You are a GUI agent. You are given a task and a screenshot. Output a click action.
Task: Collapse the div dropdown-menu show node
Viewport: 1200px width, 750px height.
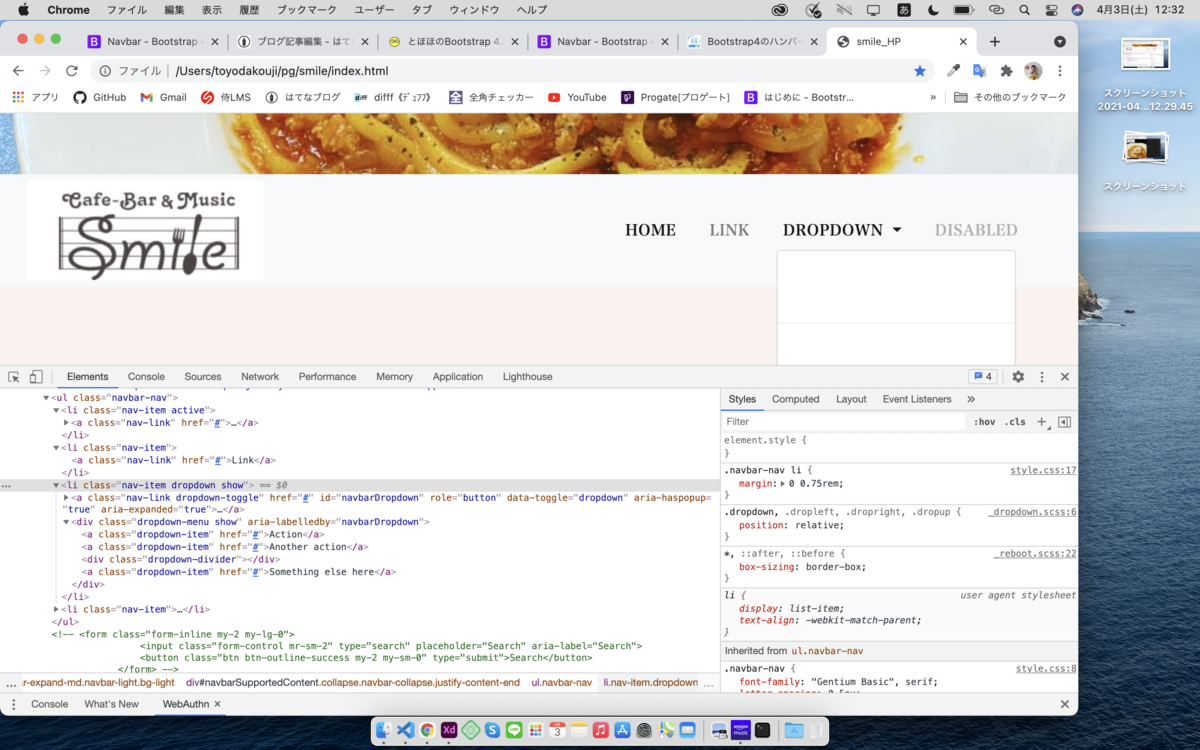pos(66,522)
